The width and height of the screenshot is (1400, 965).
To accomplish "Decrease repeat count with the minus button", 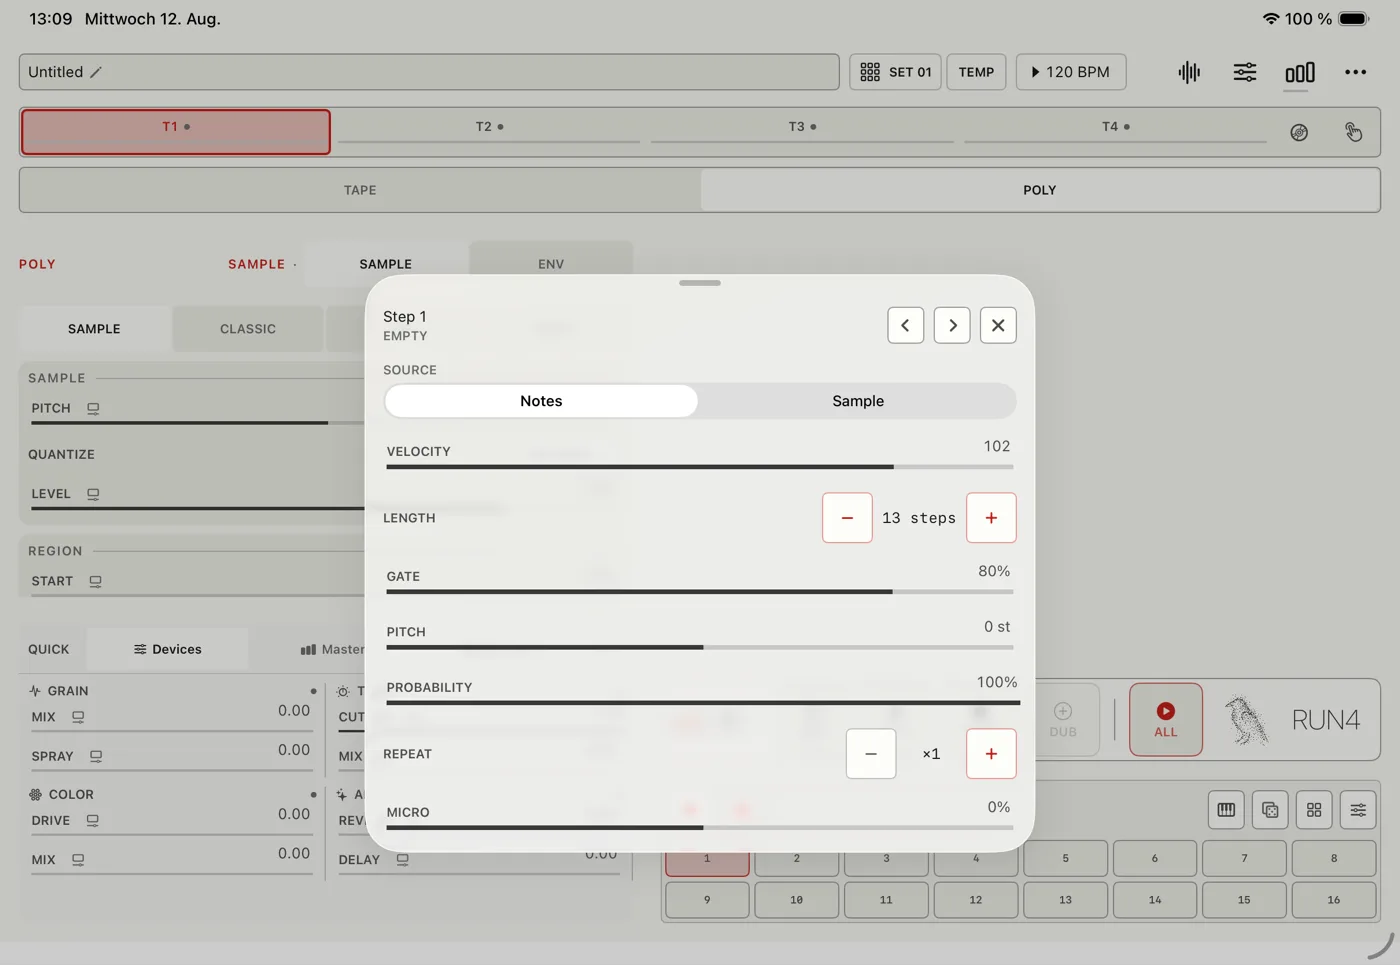I will coord(871,754).
